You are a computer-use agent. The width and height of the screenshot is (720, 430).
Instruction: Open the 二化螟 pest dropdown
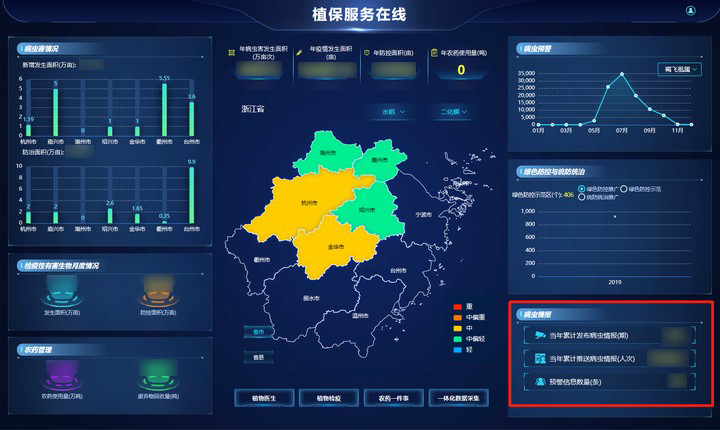(x=453, y=112)
